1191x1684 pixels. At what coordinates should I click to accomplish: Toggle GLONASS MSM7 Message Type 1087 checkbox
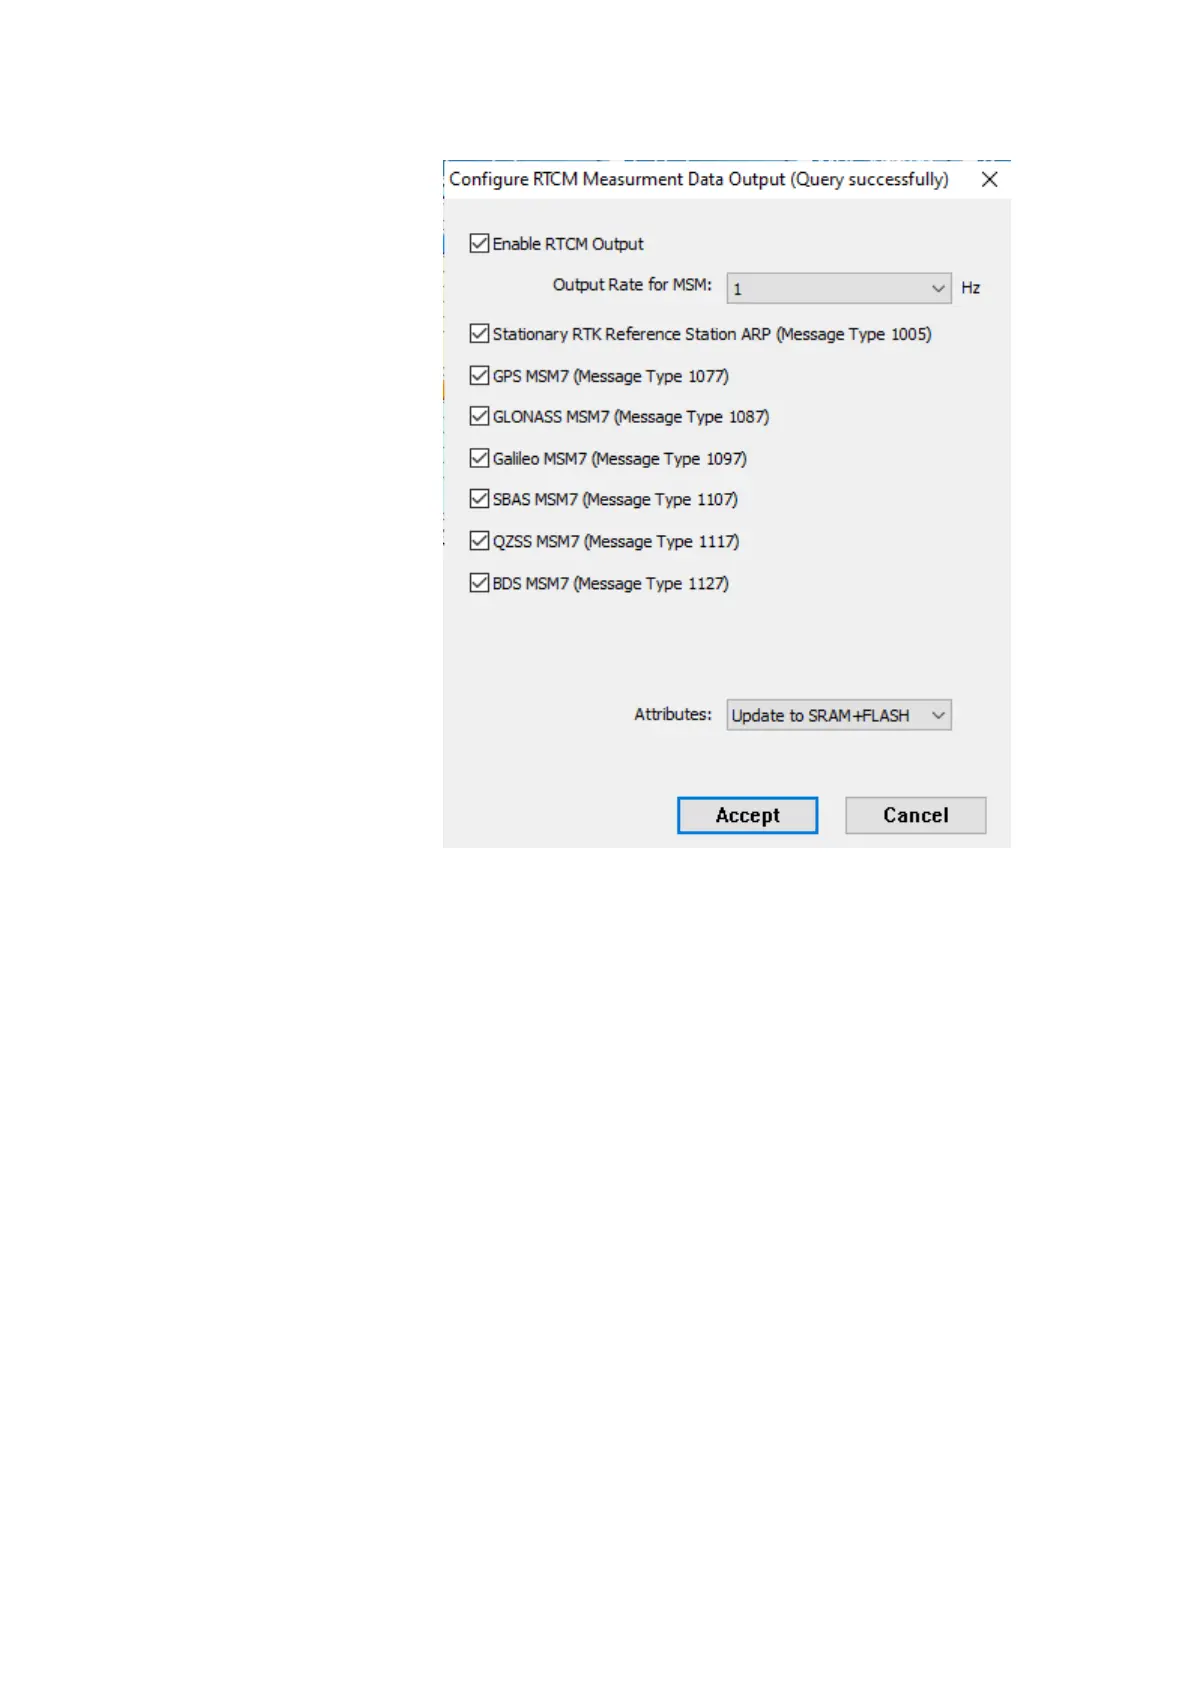tap(479, 416)
